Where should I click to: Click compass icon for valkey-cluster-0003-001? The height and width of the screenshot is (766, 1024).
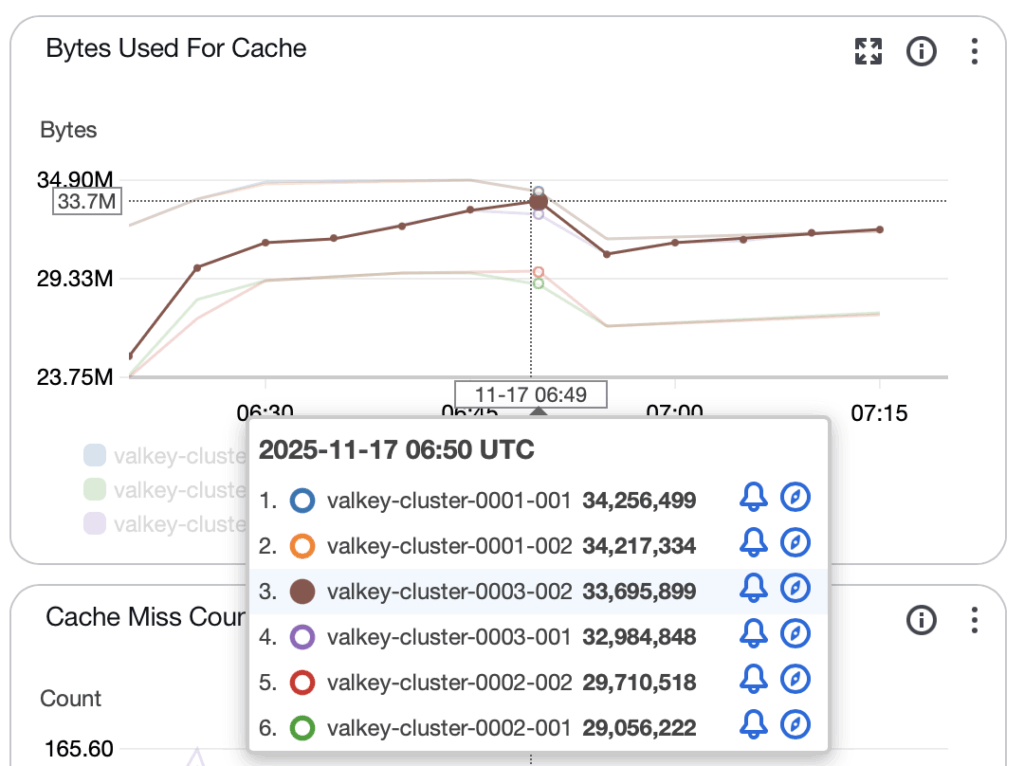point(795,636)
